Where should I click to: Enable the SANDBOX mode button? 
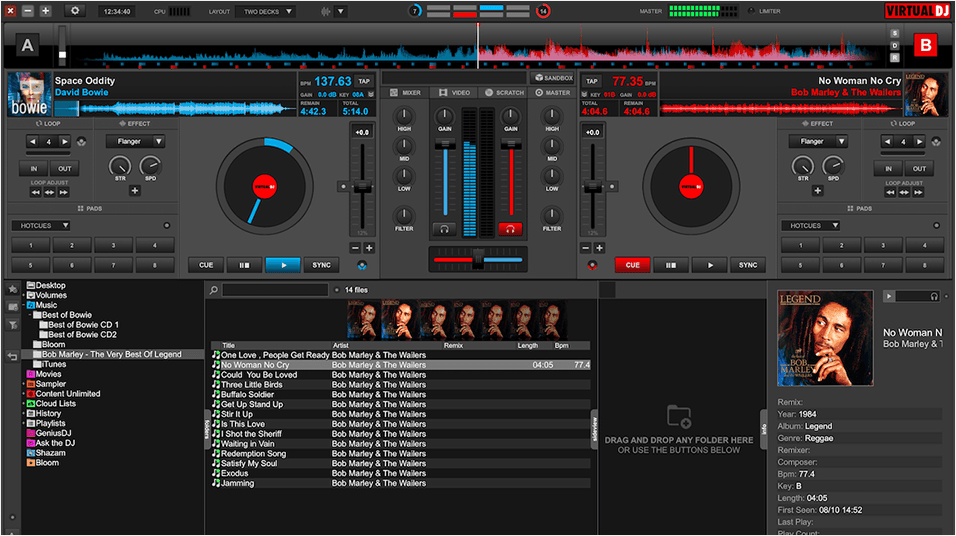[554, 77]
